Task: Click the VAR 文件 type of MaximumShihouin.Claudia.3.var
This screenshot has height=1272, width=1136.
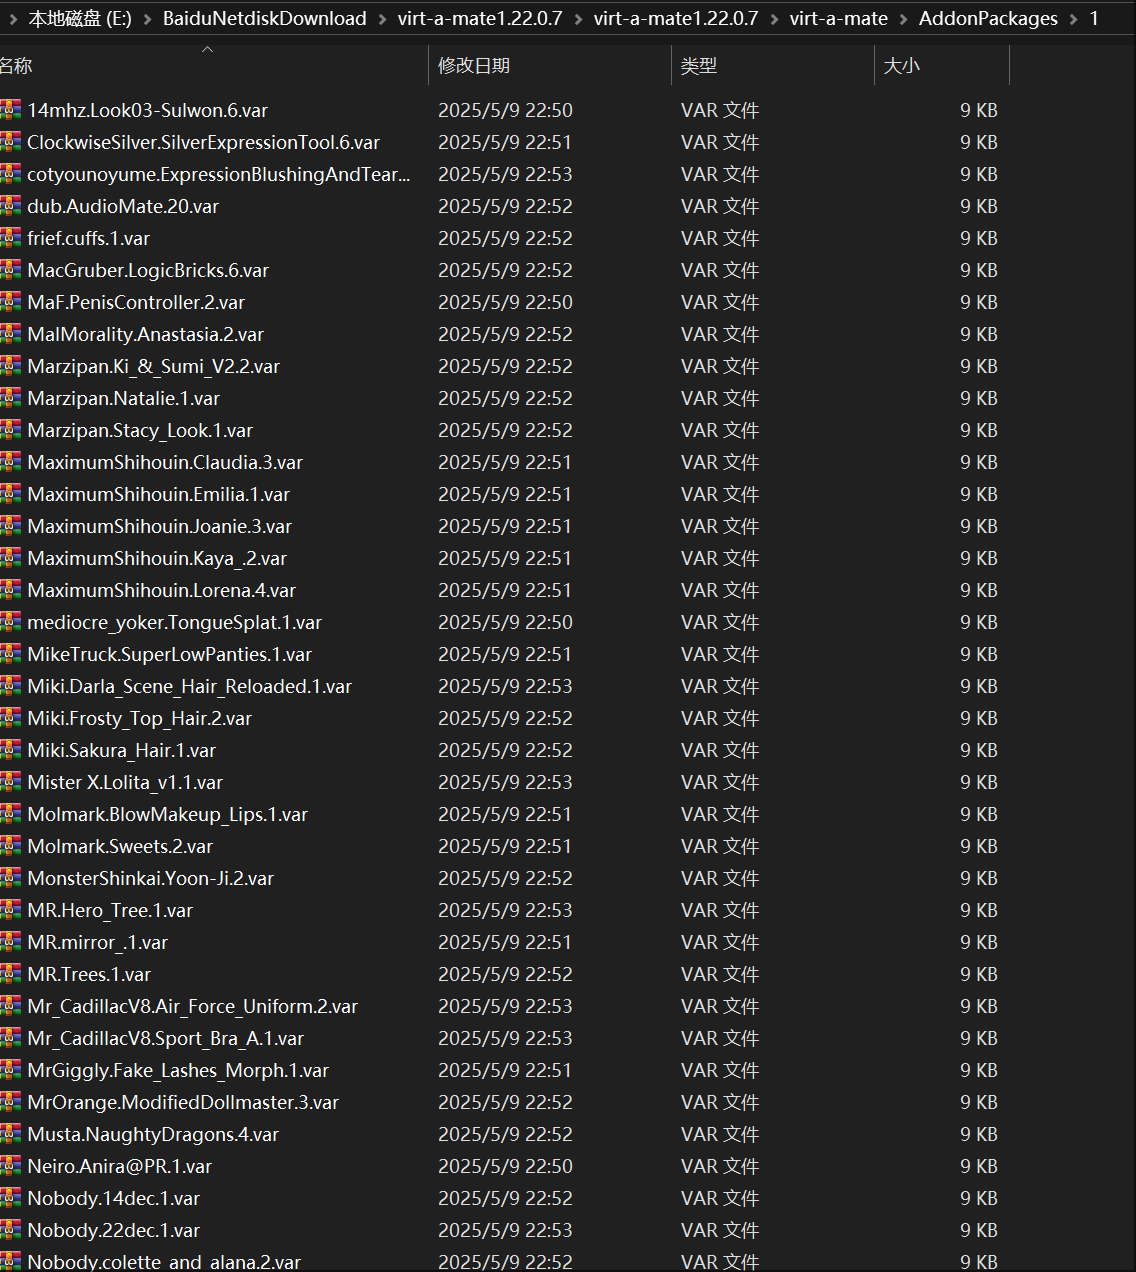Action: 720,462
